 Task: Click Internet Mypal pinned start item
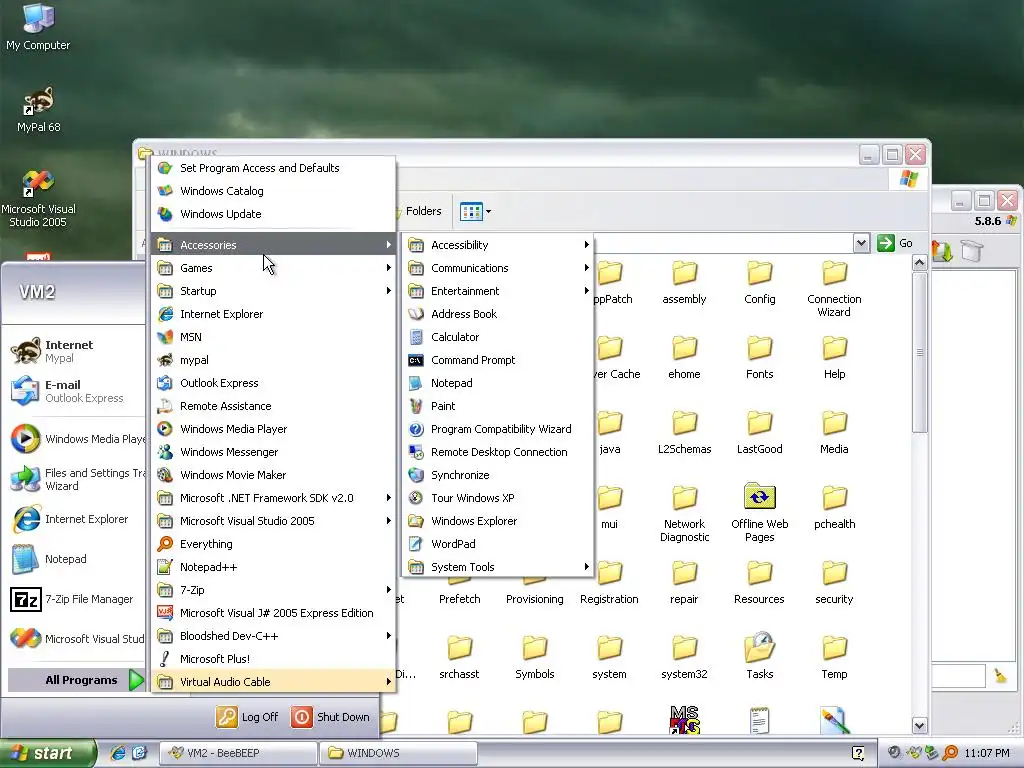75,351
